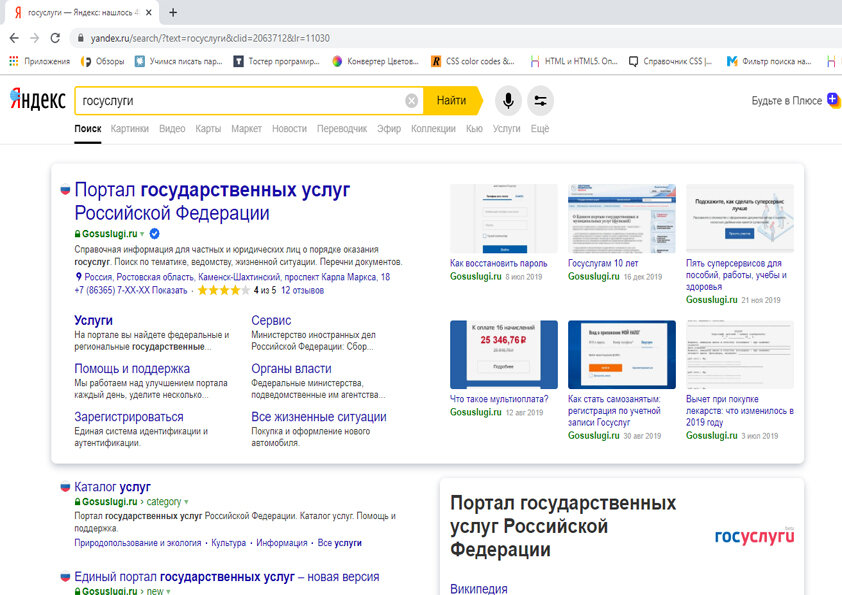Screen dimensions: 842x595
Task: Open Как стать самозанятым article link
Action: tap(614, 411)
